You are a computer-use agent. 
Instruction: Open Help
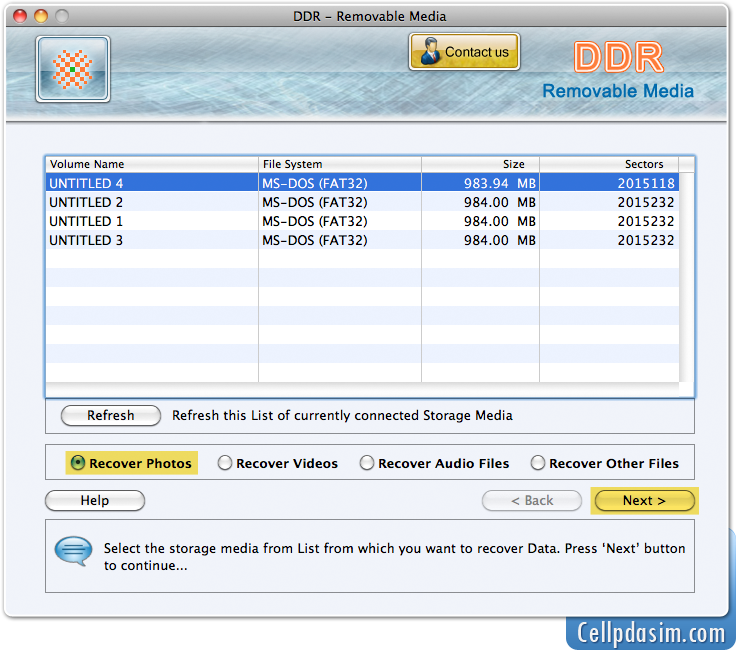[95, 500]
